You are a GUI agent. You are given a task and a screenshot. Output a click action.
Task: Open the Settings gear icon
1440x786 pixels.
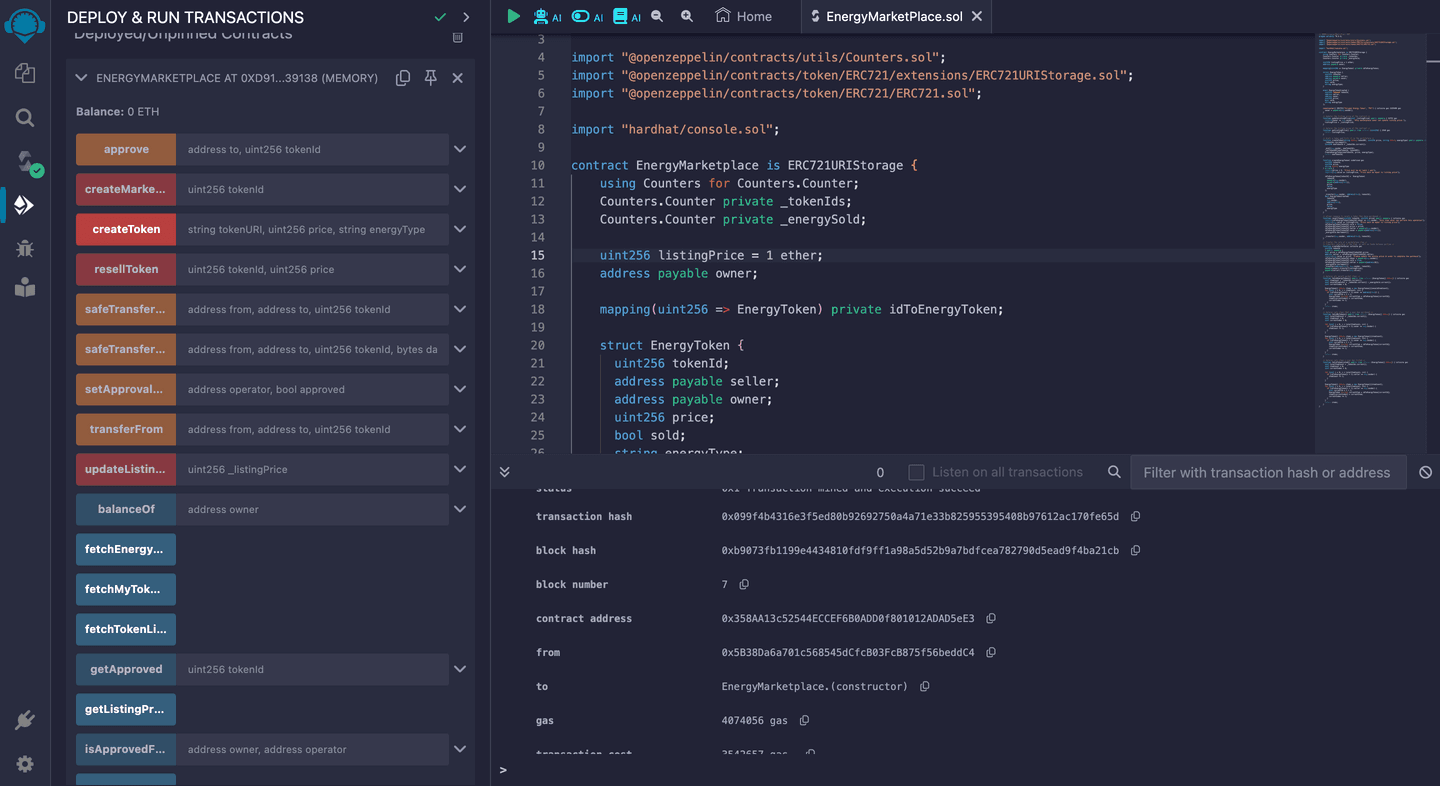tap(25, 764)
